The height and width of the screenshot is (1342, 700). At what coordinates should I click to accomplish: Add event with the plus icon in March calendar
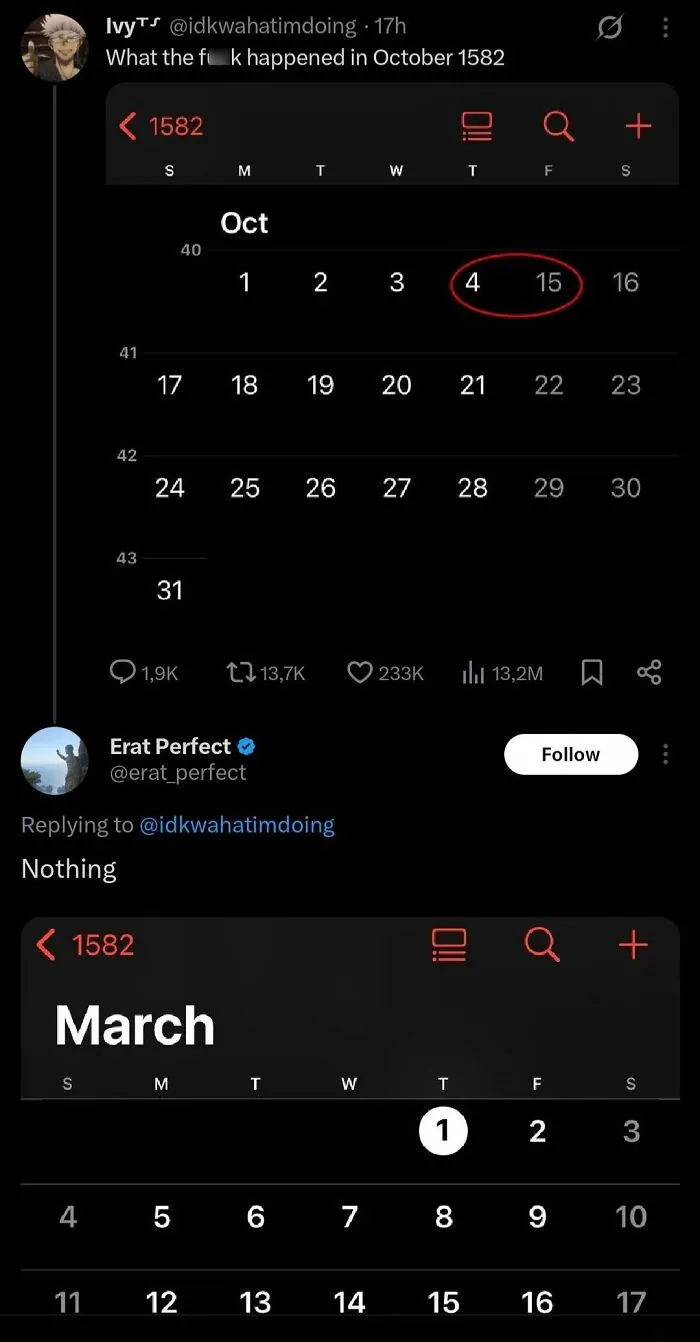(x=633, y=944)
